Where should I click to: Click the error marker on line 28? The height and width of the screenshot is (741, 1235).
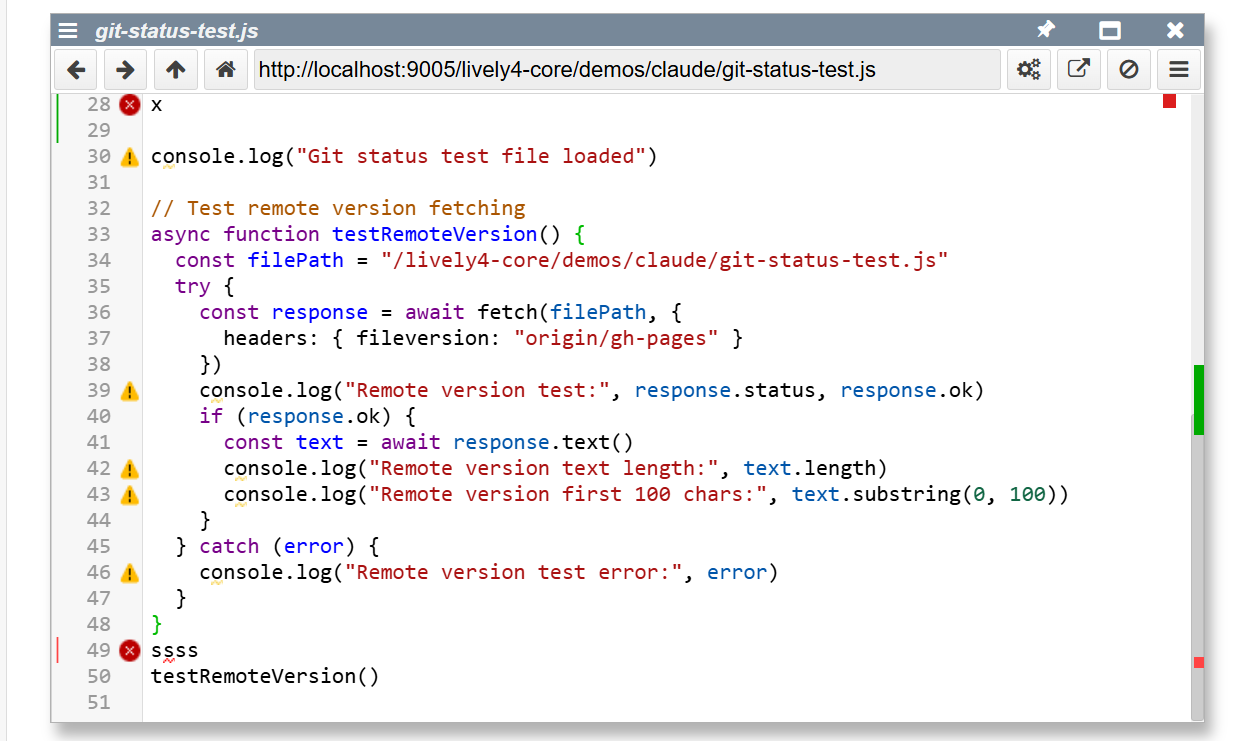(129, 104)
